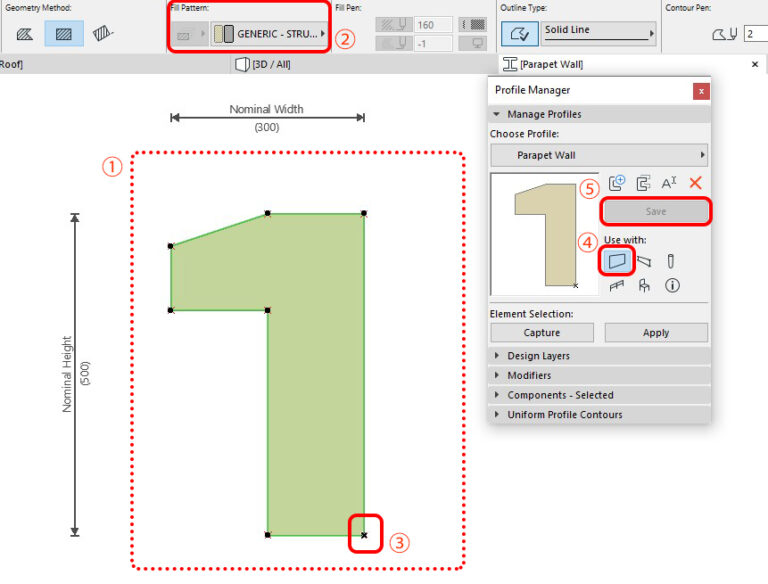Rename the current profile
The height and width of the screenshot is (584, 768).
click(x=669, y=183)
